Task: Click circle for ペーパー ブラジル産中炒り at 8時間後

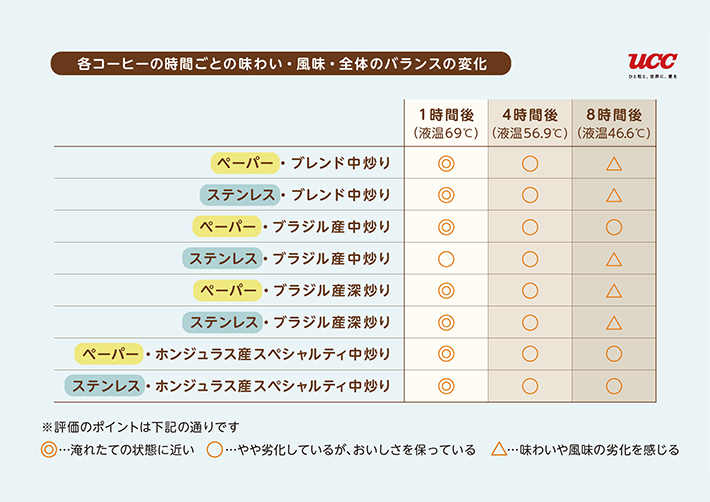Action: [x=614, y=227]
